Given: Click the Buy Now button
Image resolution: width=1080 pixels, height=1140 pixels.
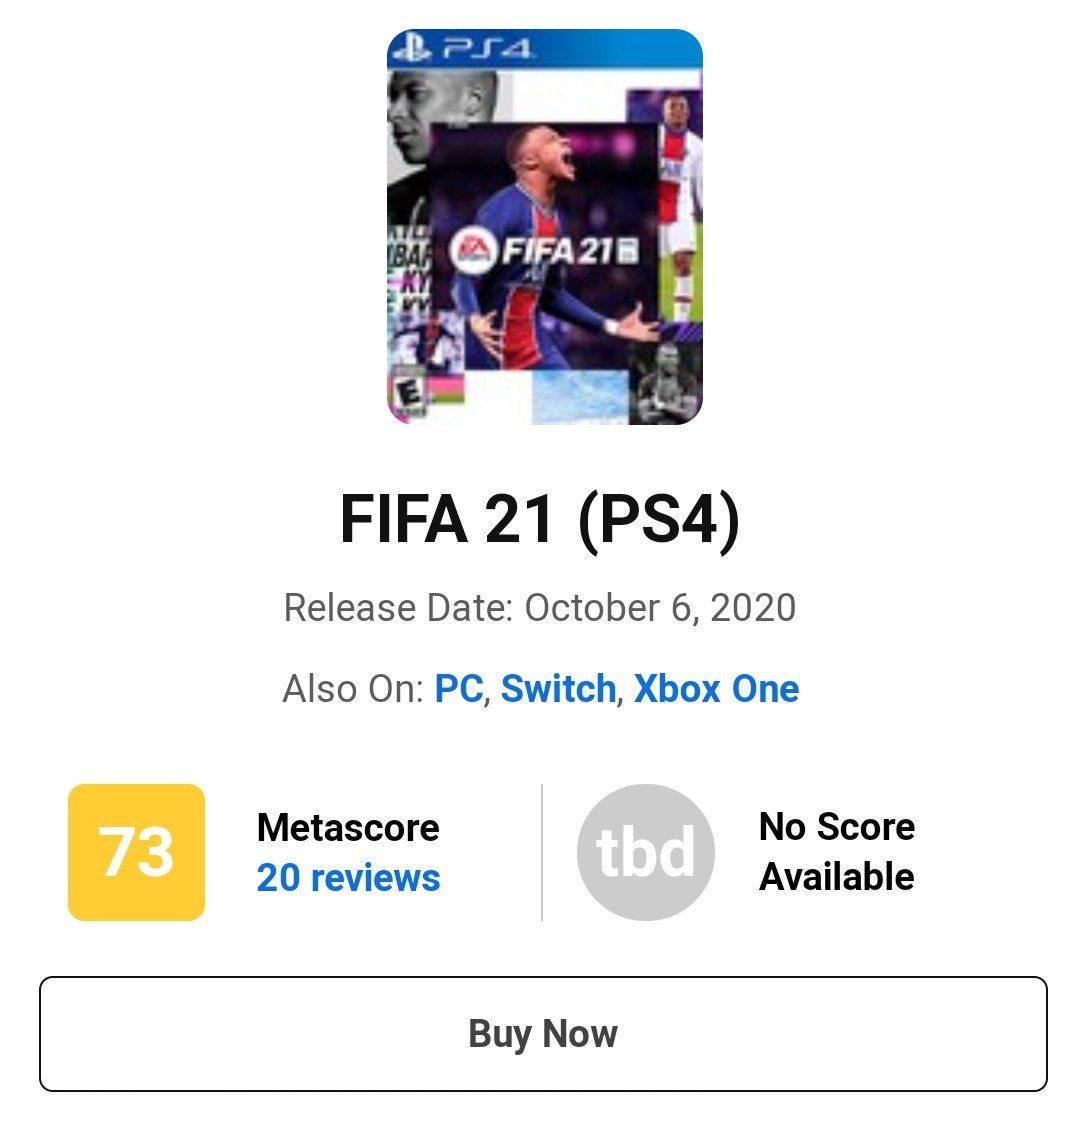Looking at the screenshot, I should pyautogui.click(x=543, y=1034).
